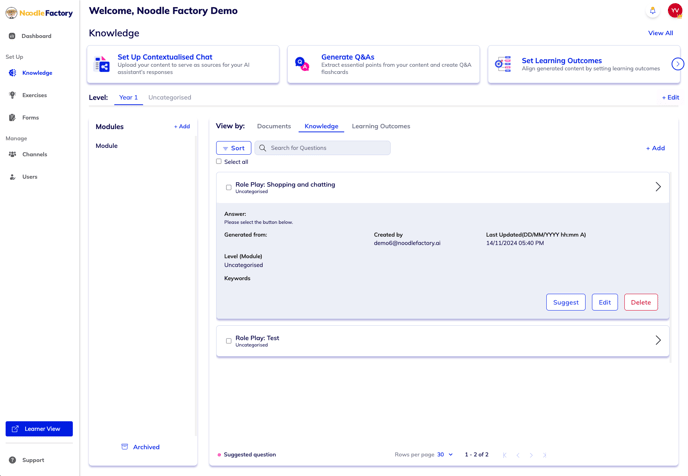Click the View All link

(x=660, y=33)
